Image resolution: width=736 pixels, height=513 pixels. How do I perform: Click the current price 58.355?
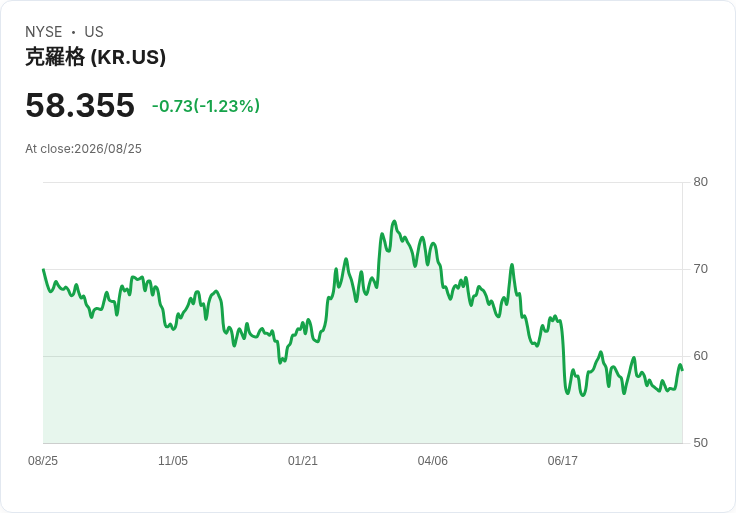(80, 105)
